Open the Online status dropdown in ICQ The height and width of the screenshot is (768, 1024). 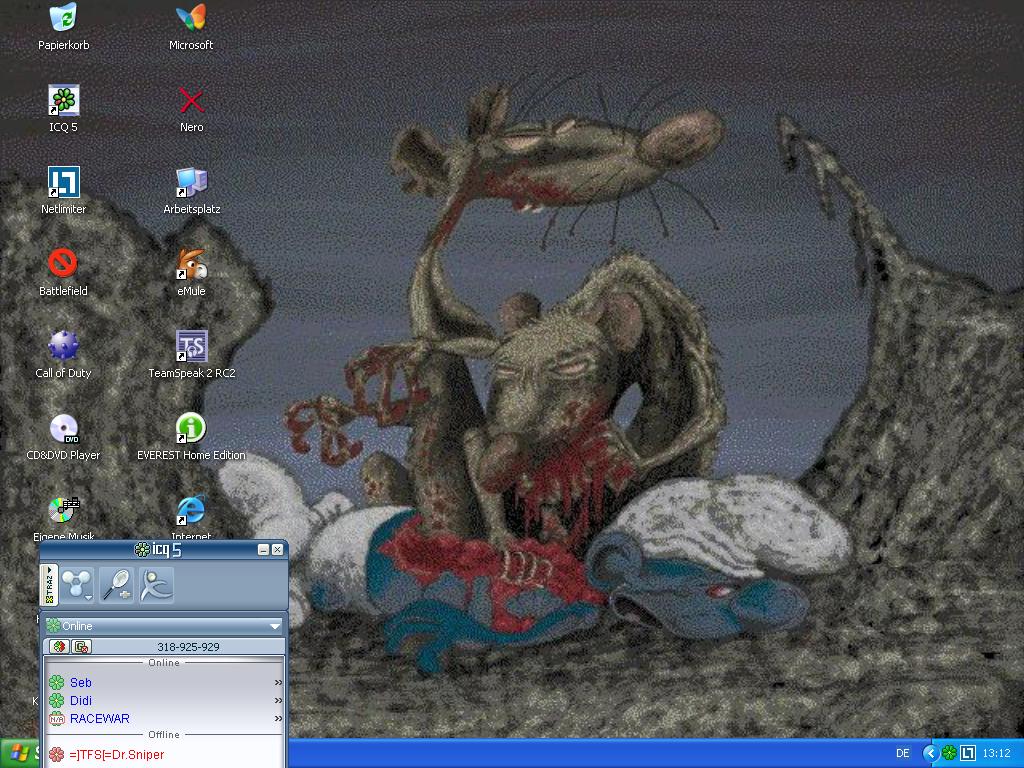pos(163,626)
